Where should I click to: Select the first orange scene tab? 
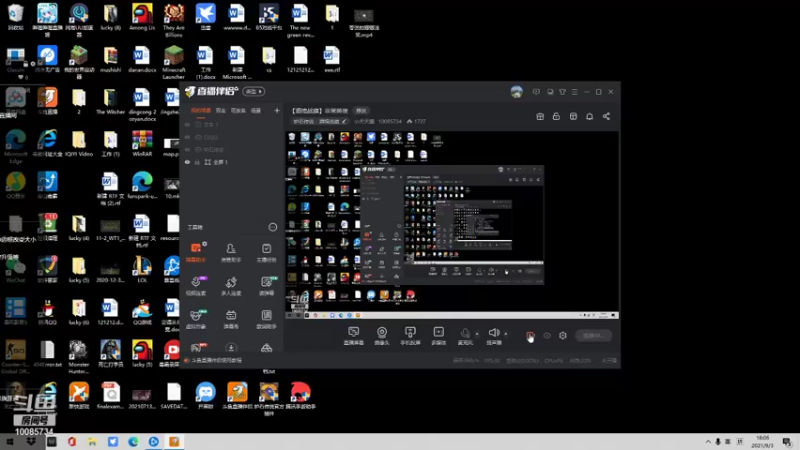201,111
